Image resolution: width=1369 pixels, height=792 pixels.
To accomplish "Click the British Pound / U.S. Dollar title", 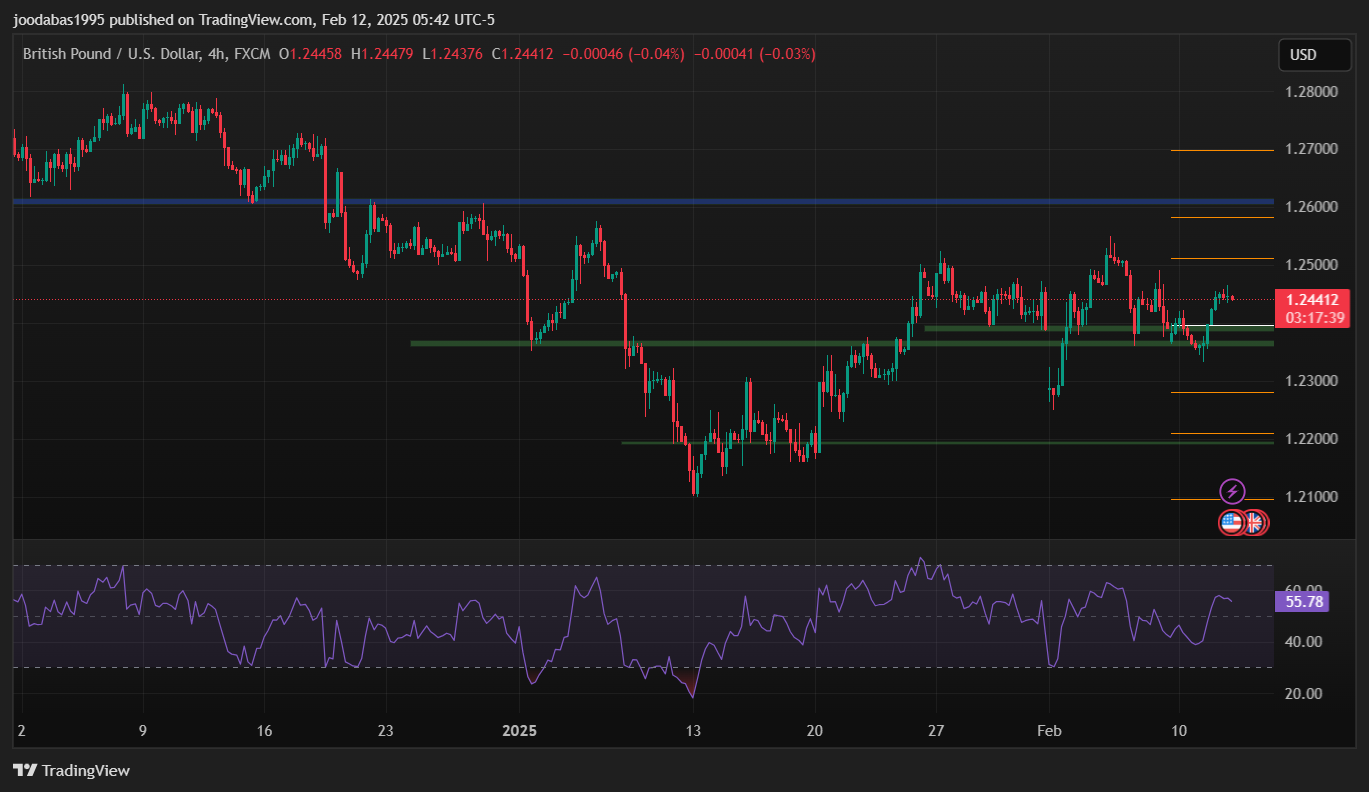I will pyautogui.click(x=112, y=54).
